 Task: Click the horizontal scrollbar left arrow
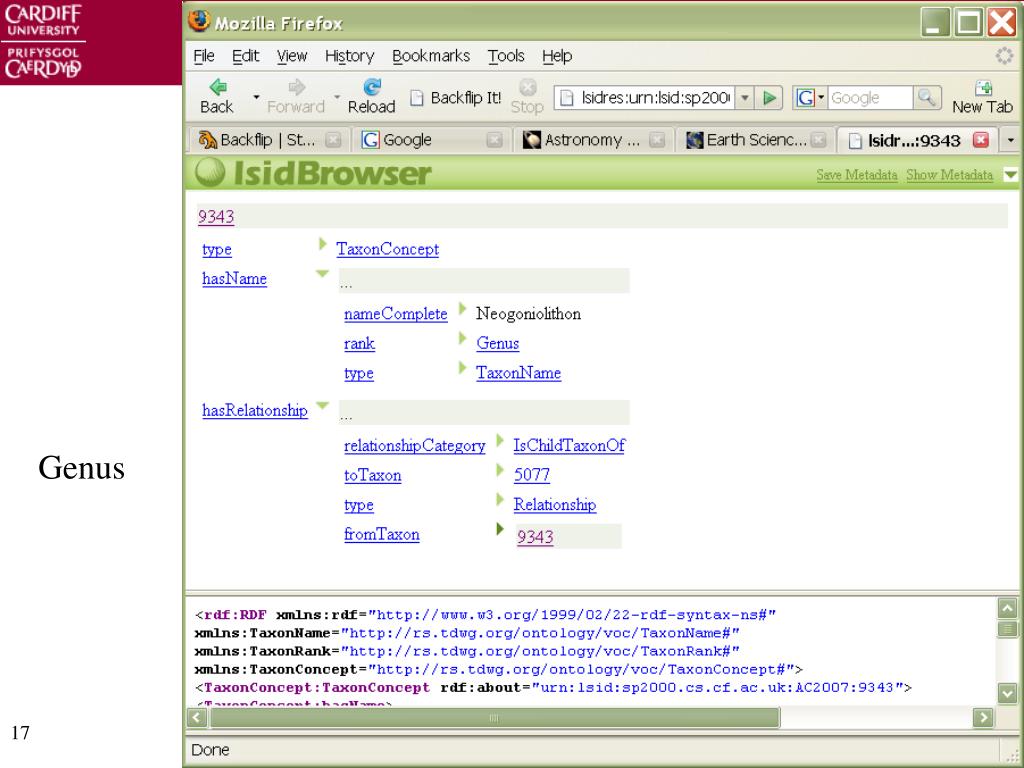[x=197, y=718]
